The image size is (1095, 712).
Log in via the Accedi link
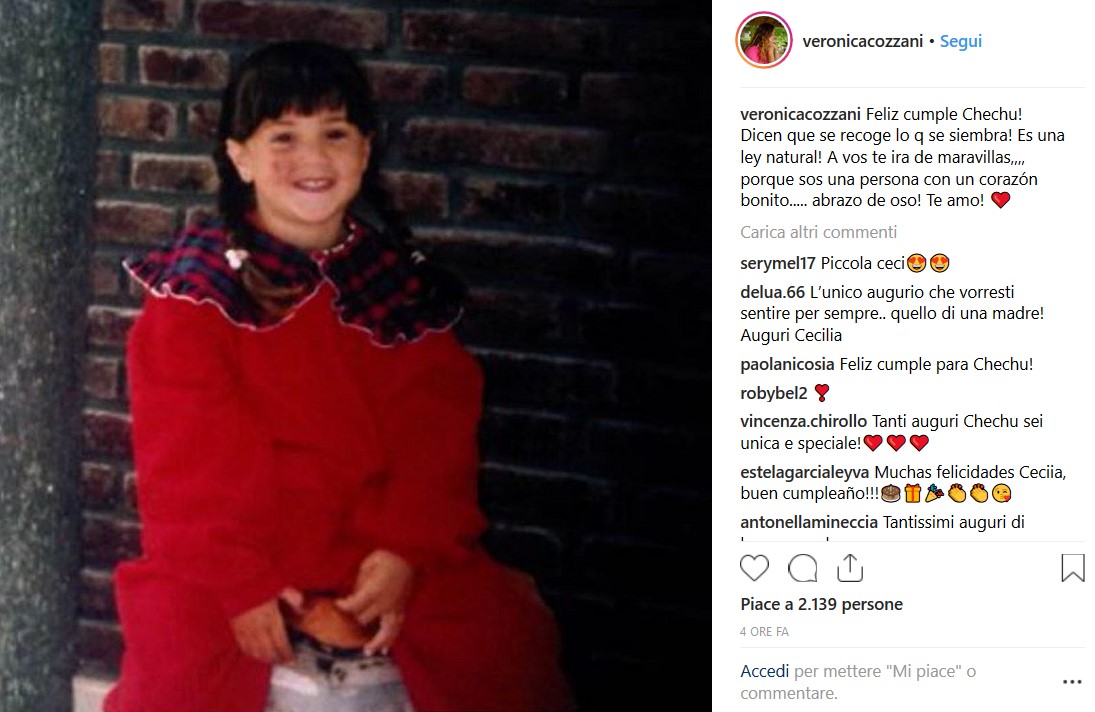pos(765,671)
